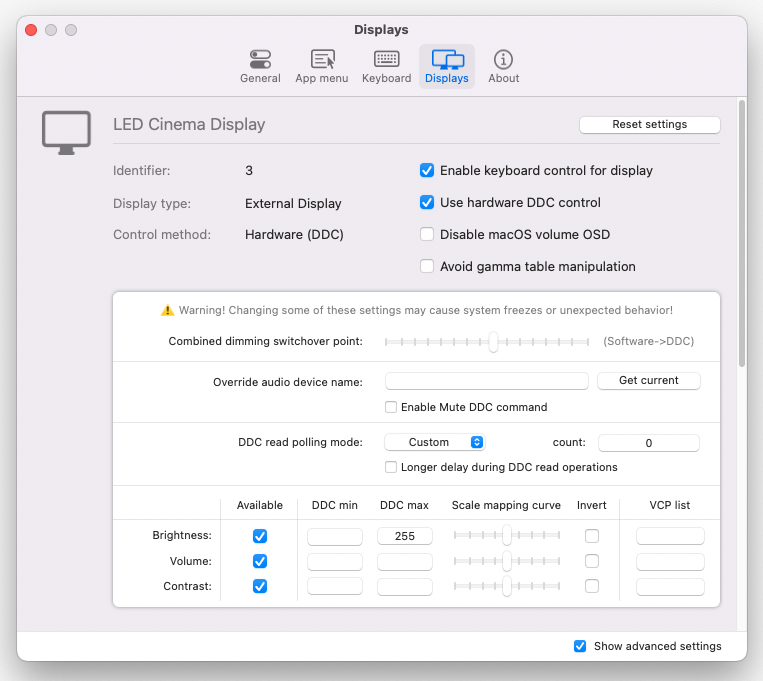Click the LED Cinema Display monitor icon
Viewport: 763px width, 681px height.
coord(66,132)
